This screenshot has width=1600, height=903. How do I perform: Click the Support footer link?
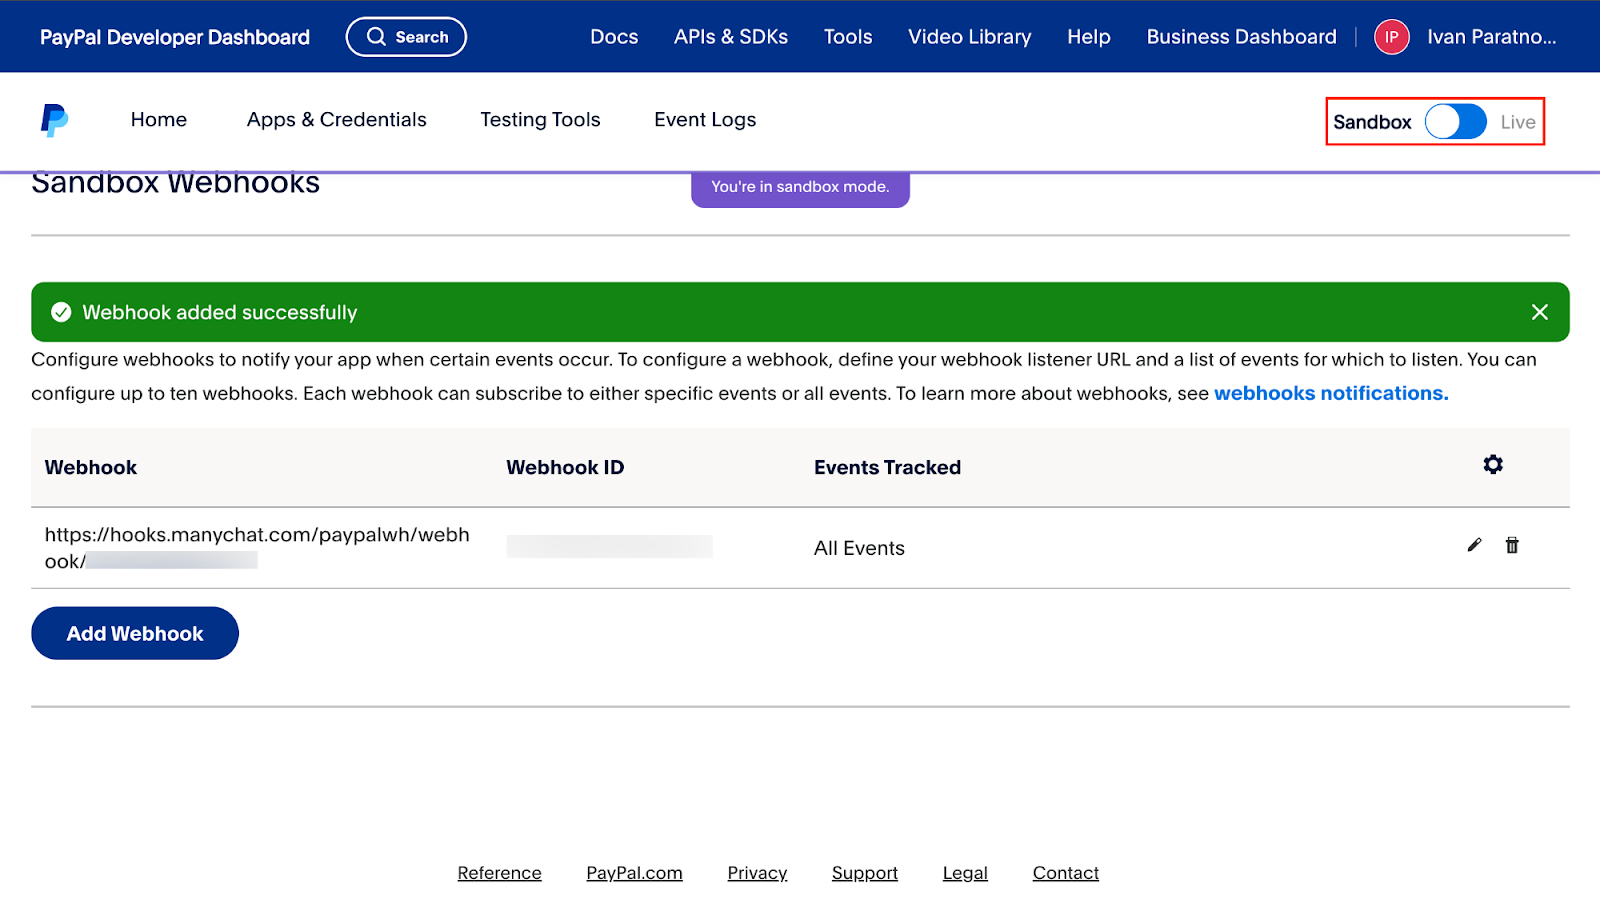(x=864, y=873)
